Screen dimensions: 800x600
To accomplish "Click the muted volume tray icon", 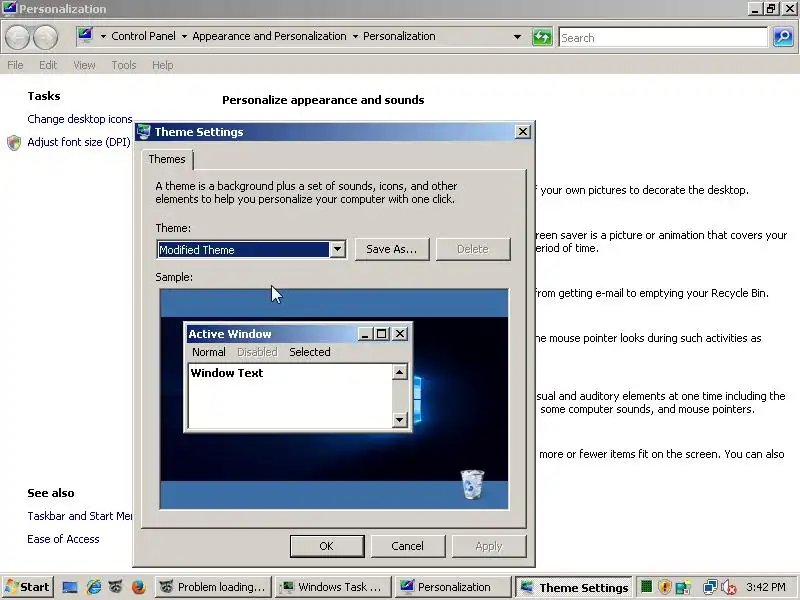I will (730, 588).
